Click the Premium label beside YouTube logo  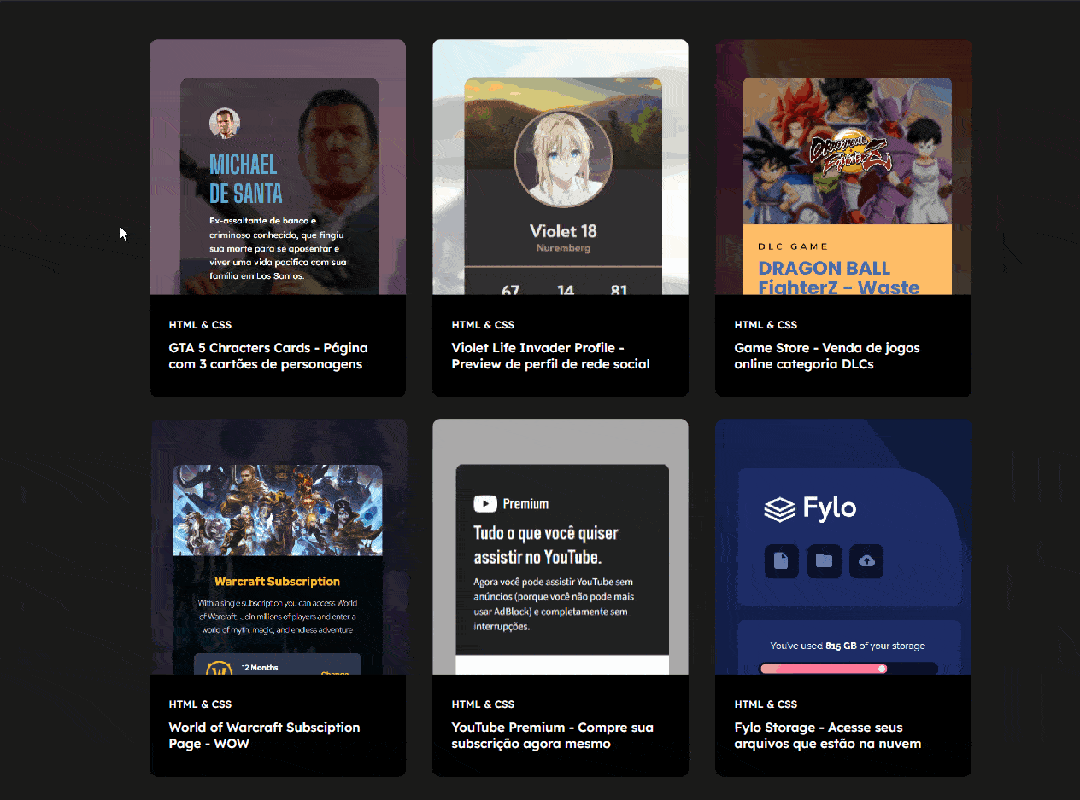tap(526, 504)
